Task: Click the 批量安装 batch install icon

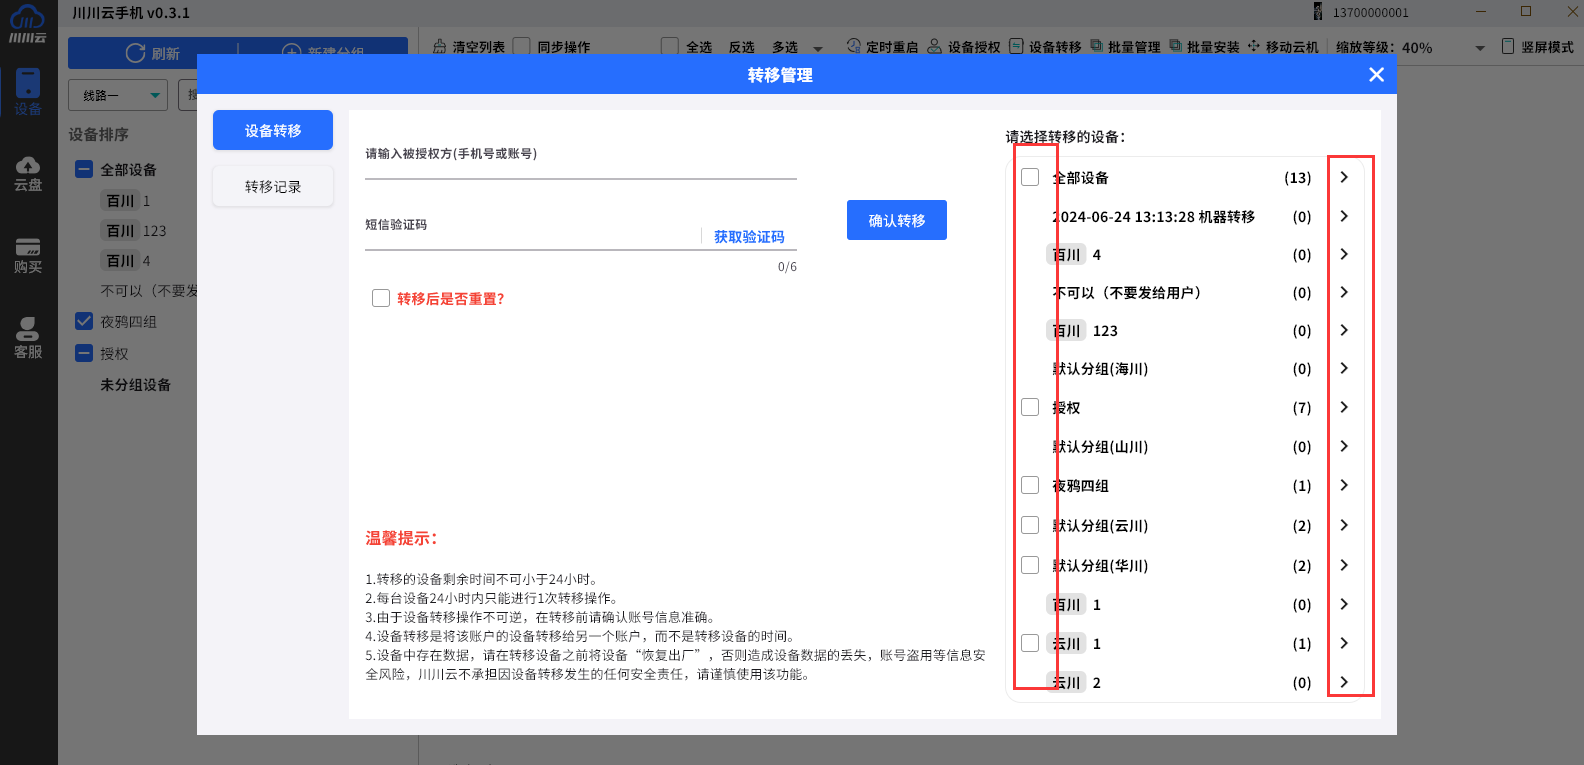Action: point(1175,46)
